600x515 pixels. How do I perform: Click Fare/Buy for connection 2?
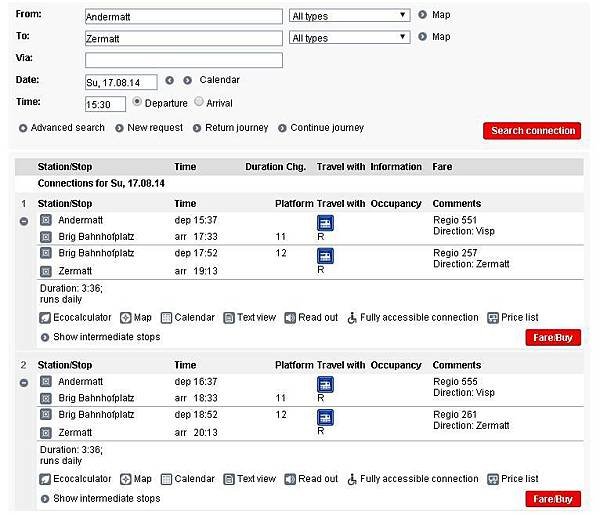(x=553, y=499)
